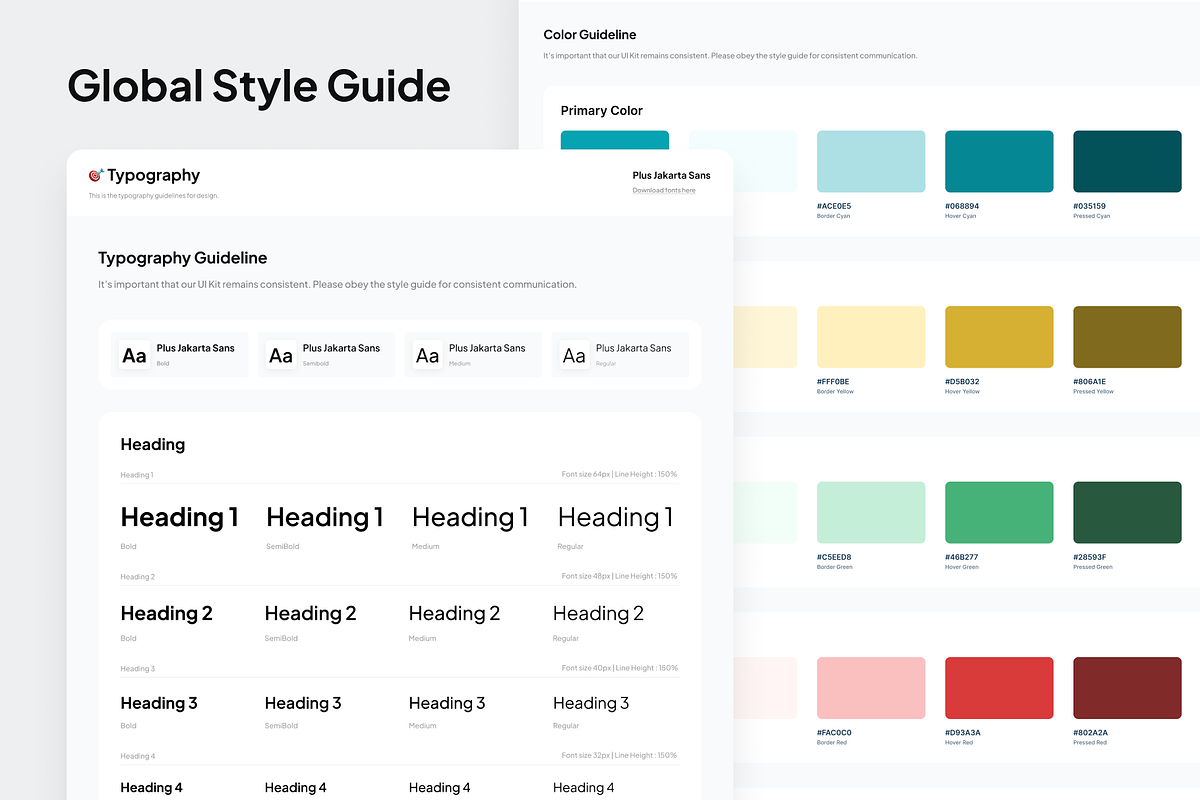This screenshot has height=800, width=1200.
Task: Click the small 'Heading 2' row label
Action: tap(138, 577)
